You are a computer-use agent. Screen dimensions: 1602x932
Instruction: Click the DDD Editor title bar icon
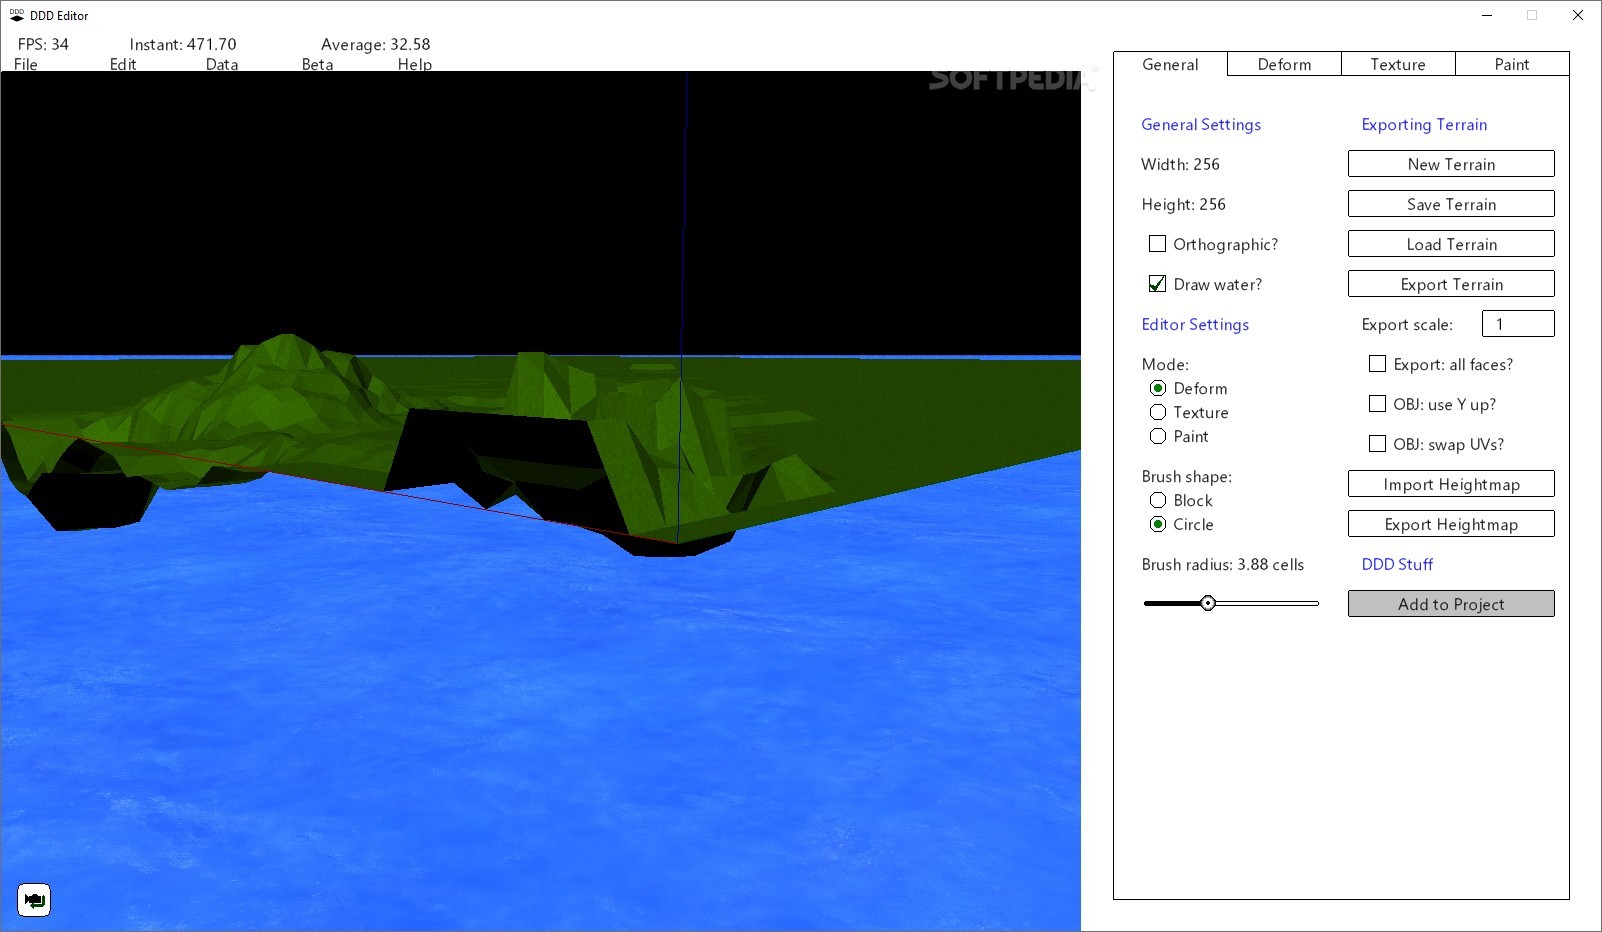(16, 15)
